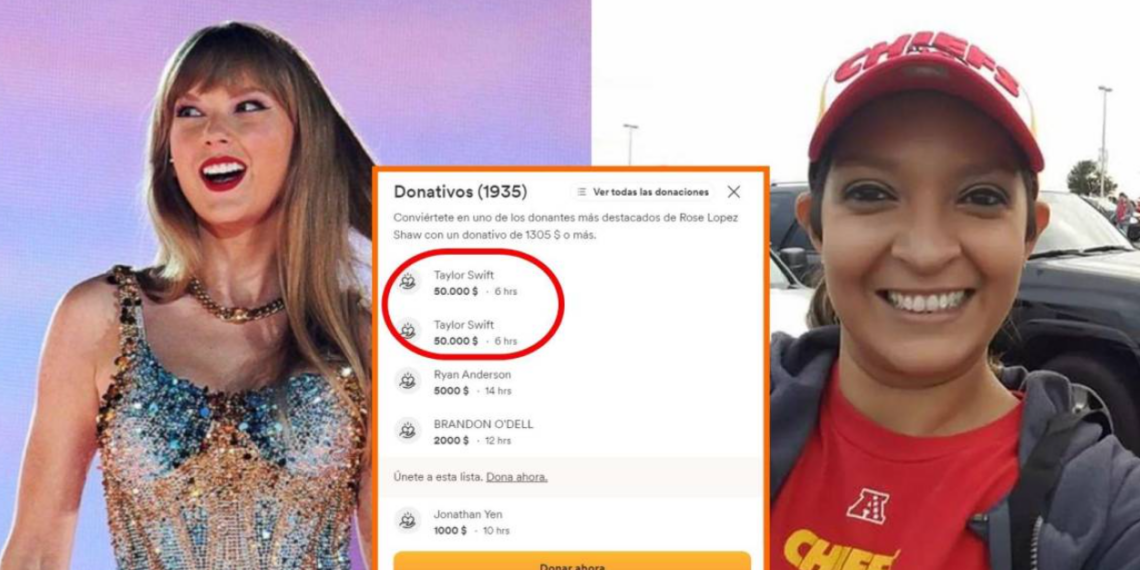Click the donor icon of second Taylor Swift entry
Image resolution: width=1140 pixels, height=570 pixels.
coord(408,332)
